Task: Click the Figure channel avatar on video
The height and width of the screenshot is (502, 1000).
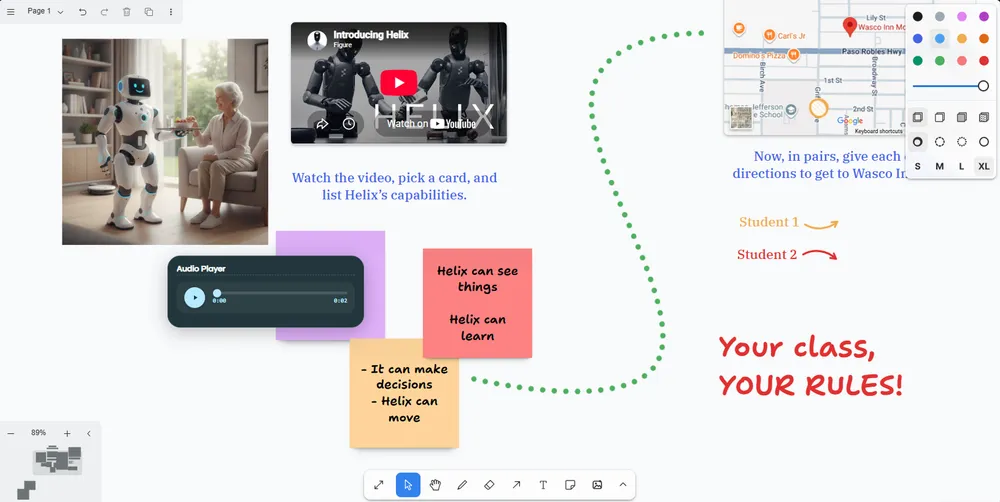Action: coord(317,40)
